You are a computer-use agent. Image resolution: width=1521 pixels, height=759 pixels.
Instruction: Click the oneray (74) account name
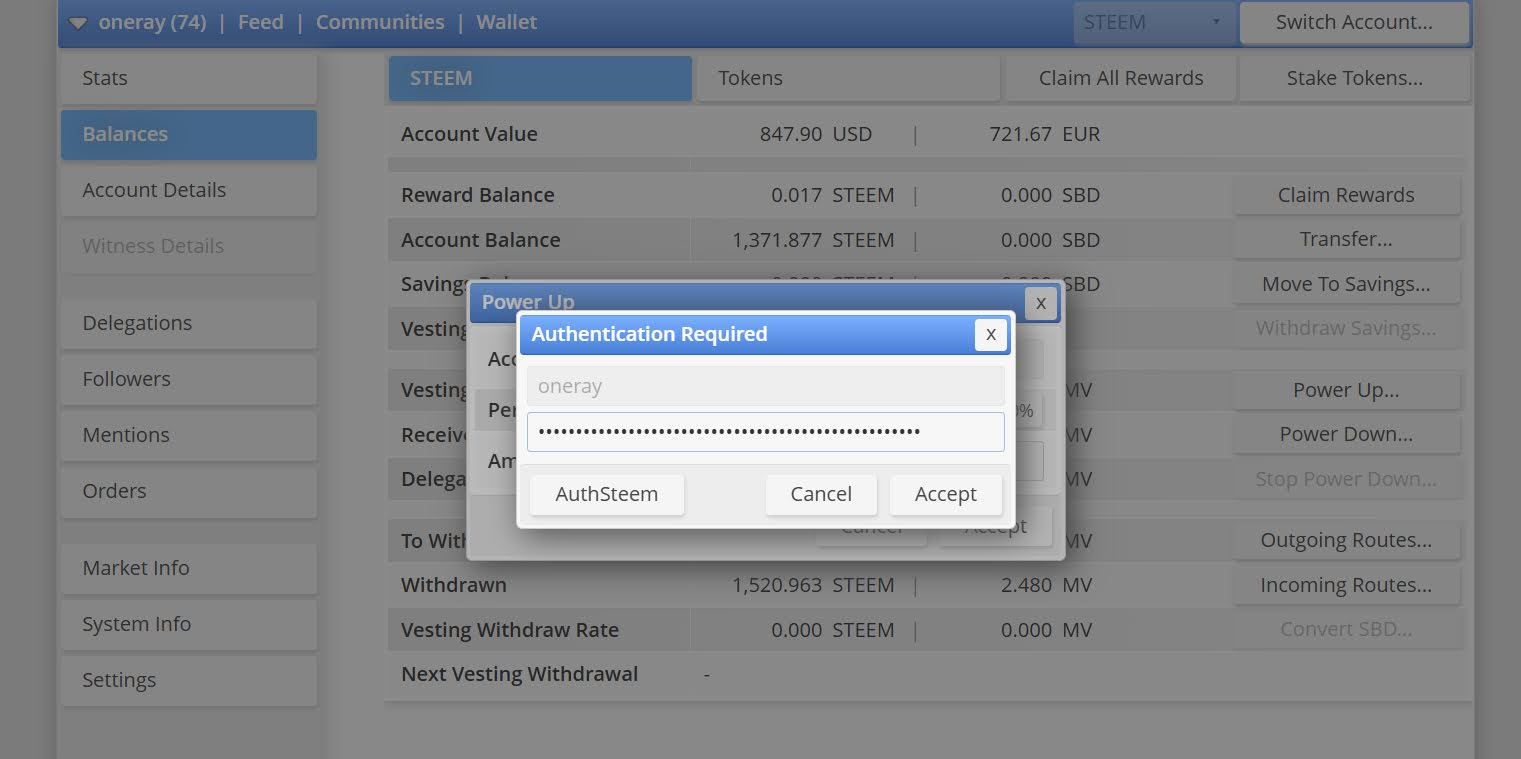(x=152, y=22)
